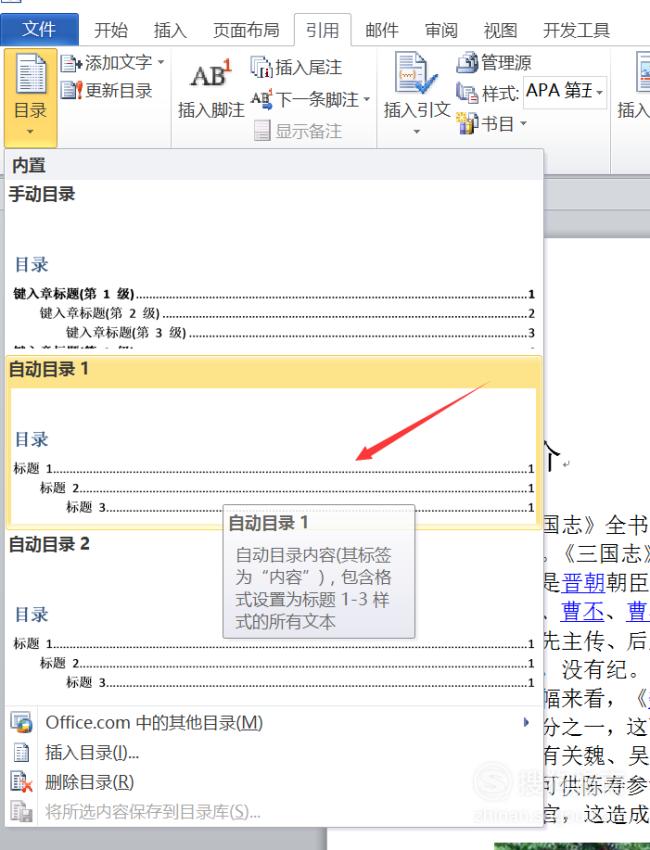Click the 添加文字 icon
650x850 pixels.
click(71, 63)
